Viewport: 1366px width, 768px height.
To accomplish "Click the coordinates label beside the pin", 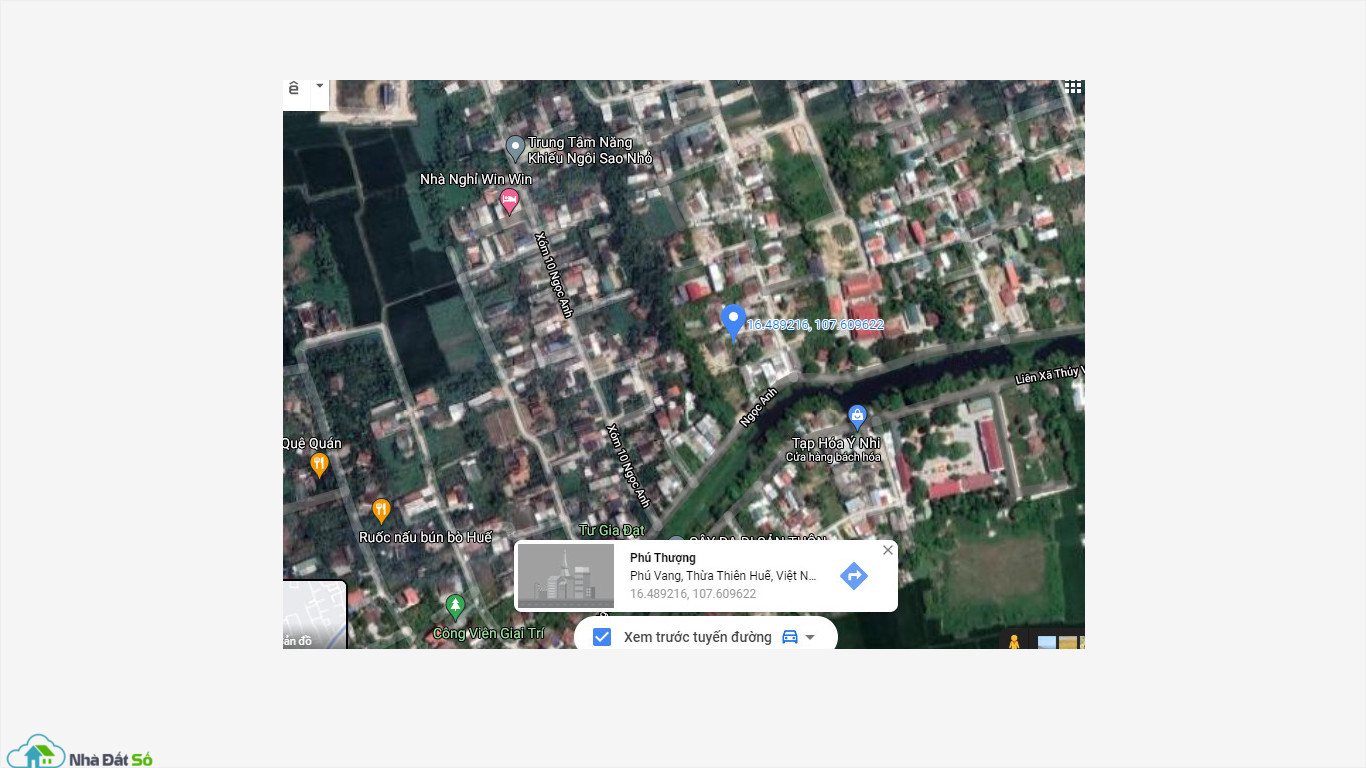I will click(815, 324).
